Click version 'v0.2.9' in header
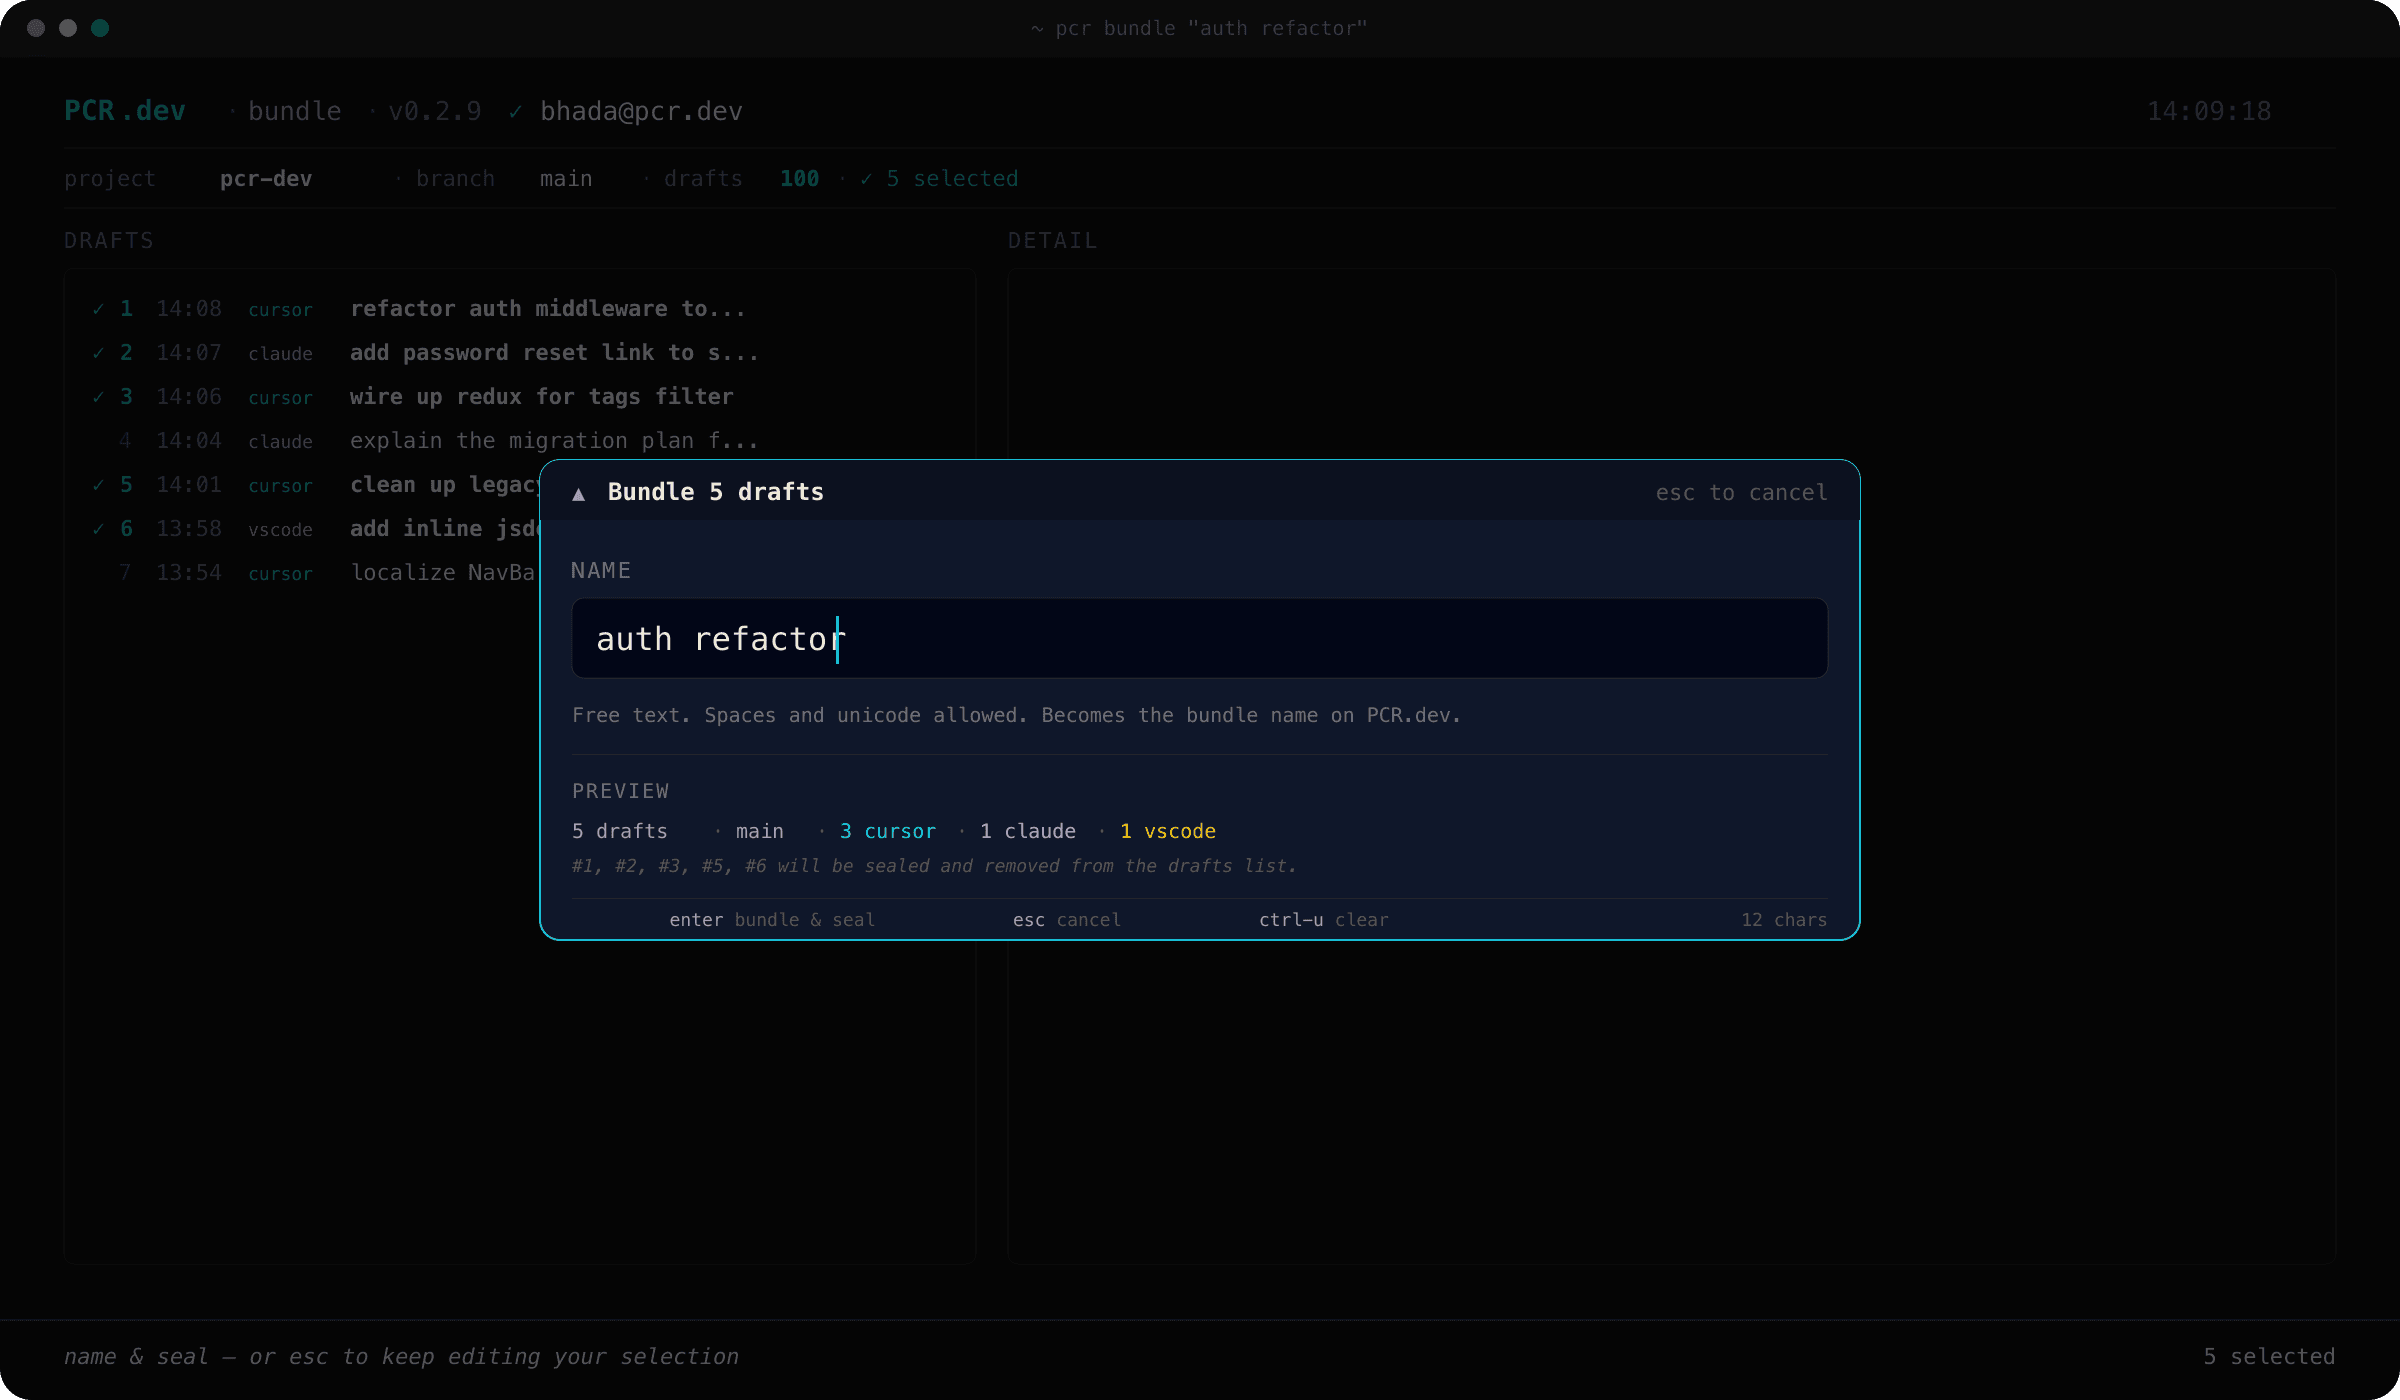The width and height of the screenshot is (2400, 1400). click(x=435, y=111)
